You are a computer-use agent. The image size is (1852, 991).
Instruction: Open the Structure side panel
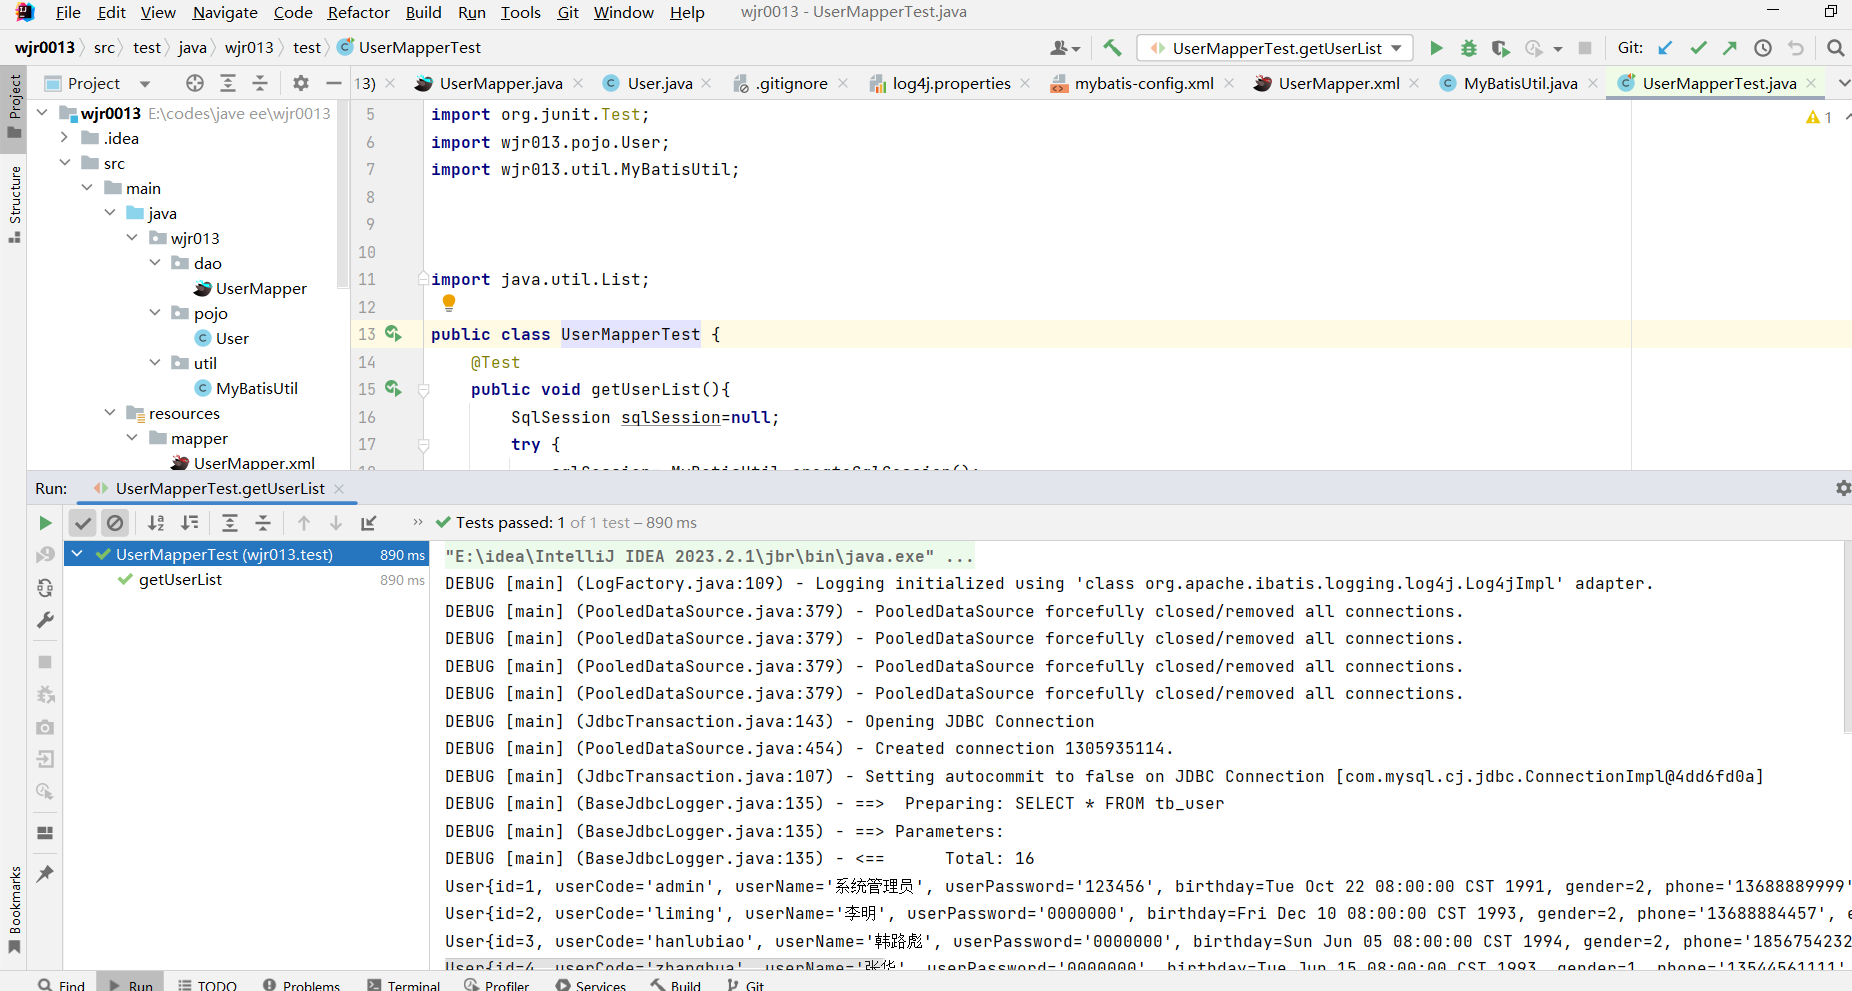click(x=14, y=205)
